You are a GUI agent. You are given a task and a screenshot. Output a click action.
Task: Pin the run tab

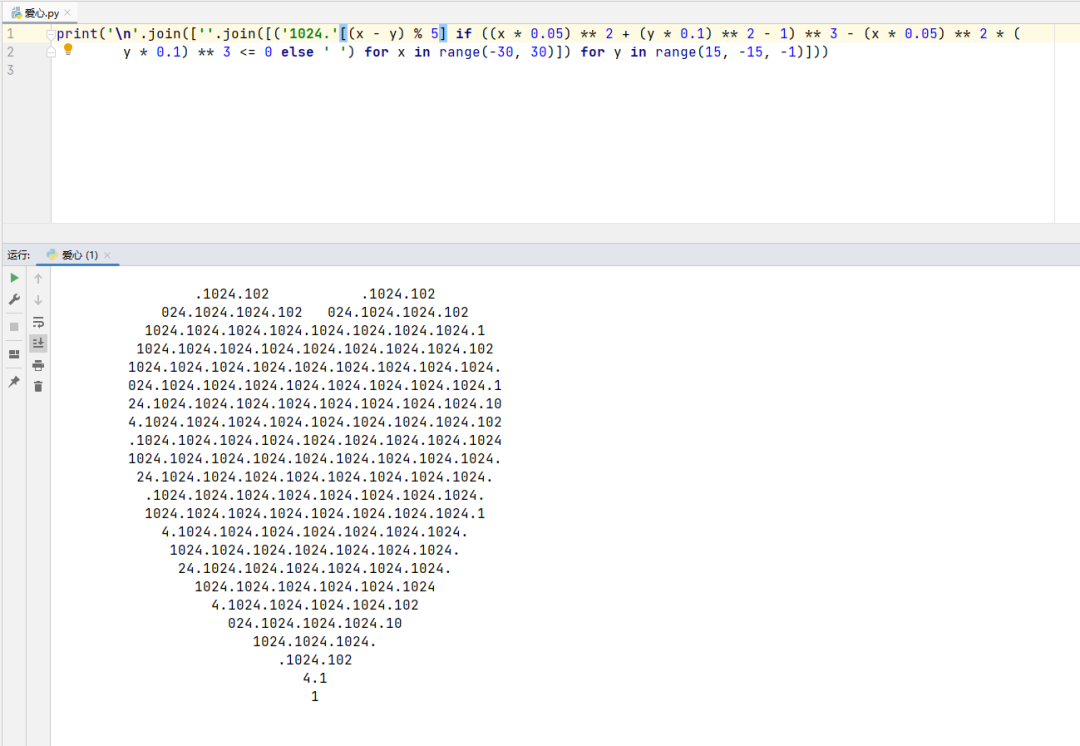14,382
